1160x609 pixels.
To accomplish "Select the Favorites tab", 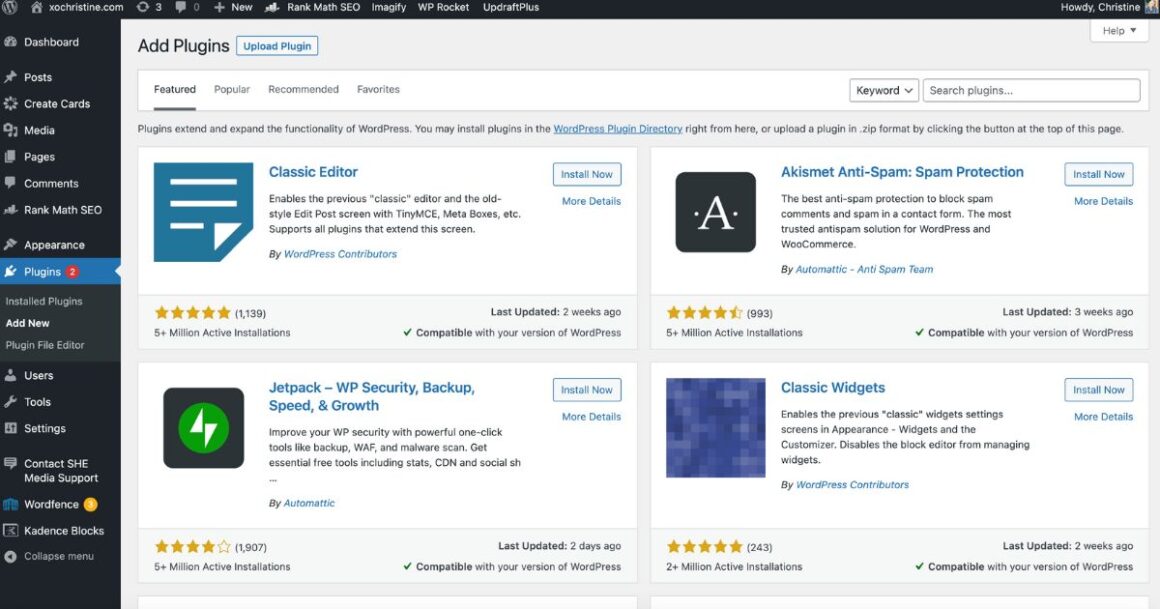I will tap(378, 90).
